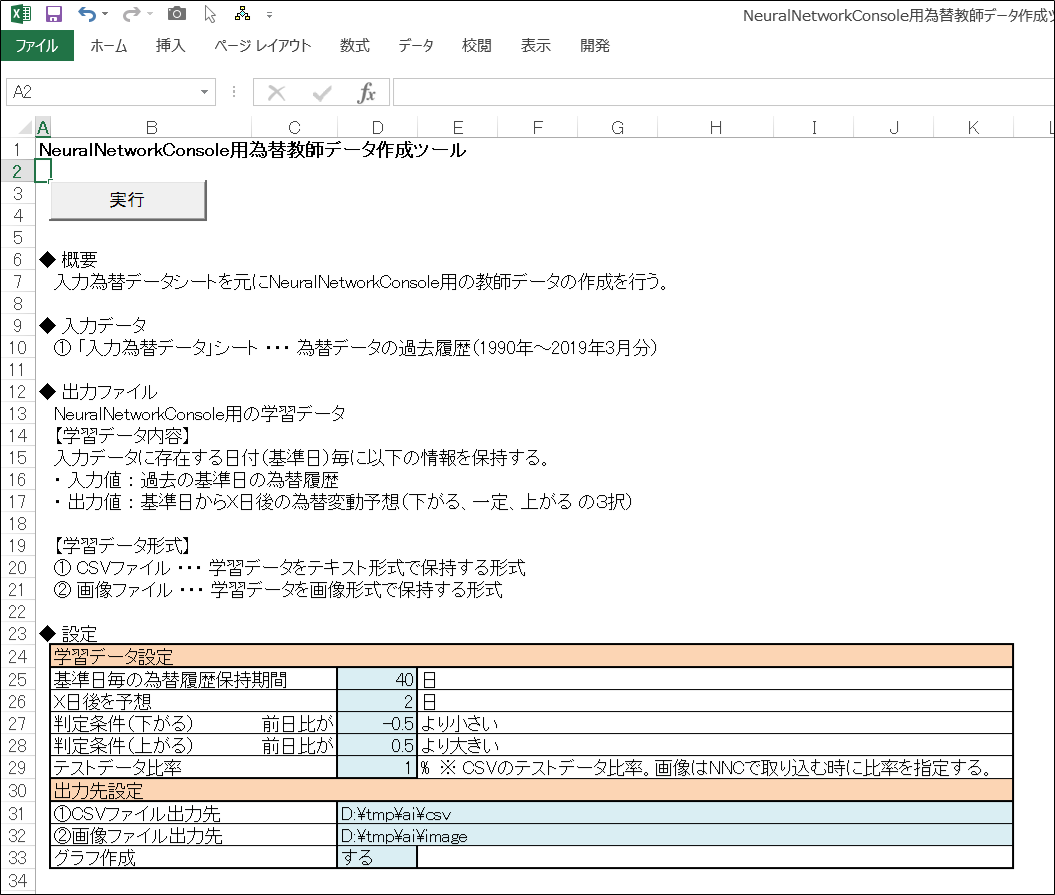Click the ②画像ファイル出力先 label cell

[194, 835]
